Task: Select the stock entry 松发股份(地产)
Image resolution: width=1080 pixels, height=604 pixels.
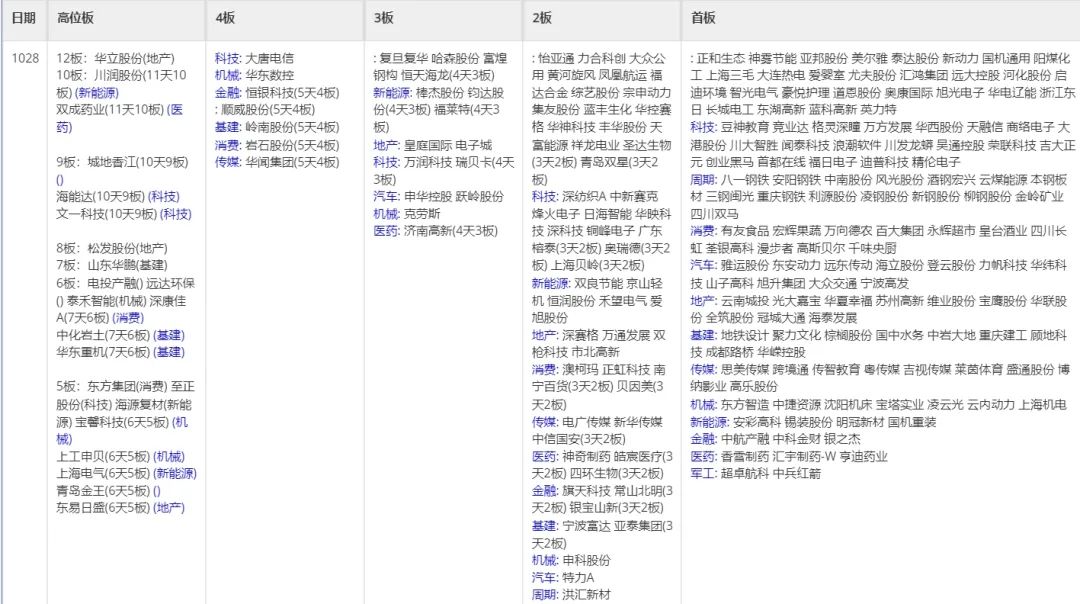Action: tap(127, 249)
